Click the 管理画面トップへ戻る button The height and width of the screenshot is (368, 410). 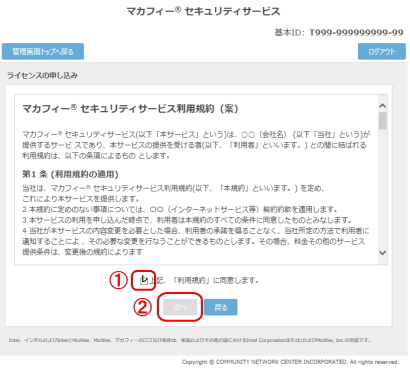tap(43, 51)
